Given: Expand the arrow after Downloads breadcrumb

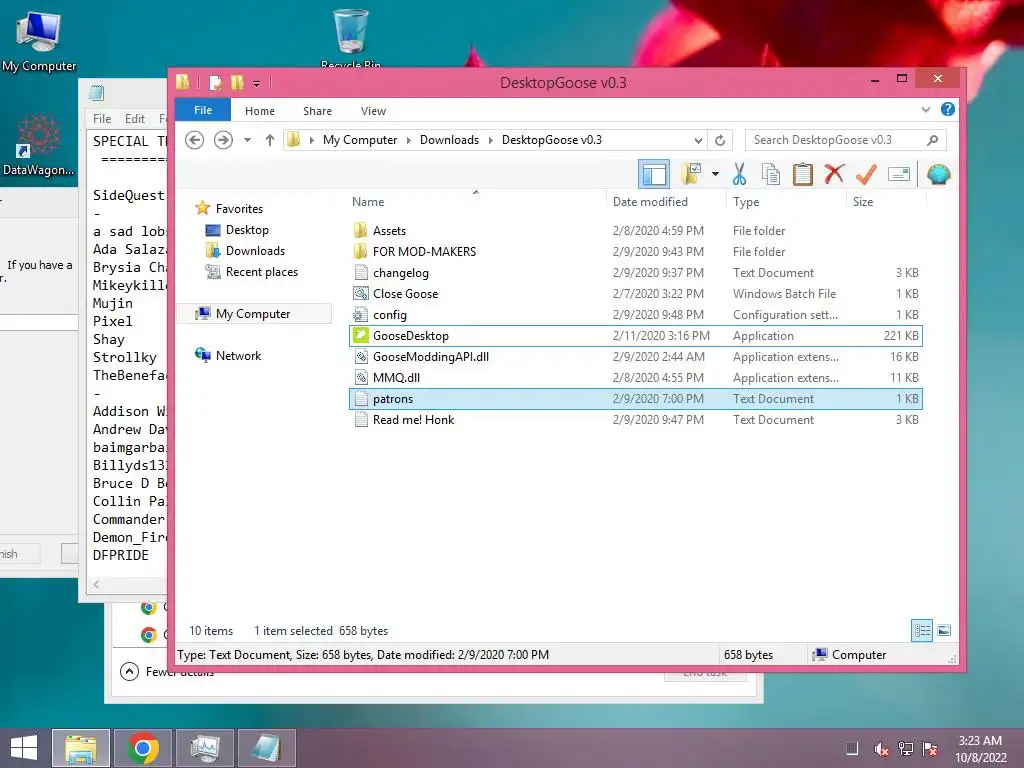Looking at the screenshot, I should 490,140.
